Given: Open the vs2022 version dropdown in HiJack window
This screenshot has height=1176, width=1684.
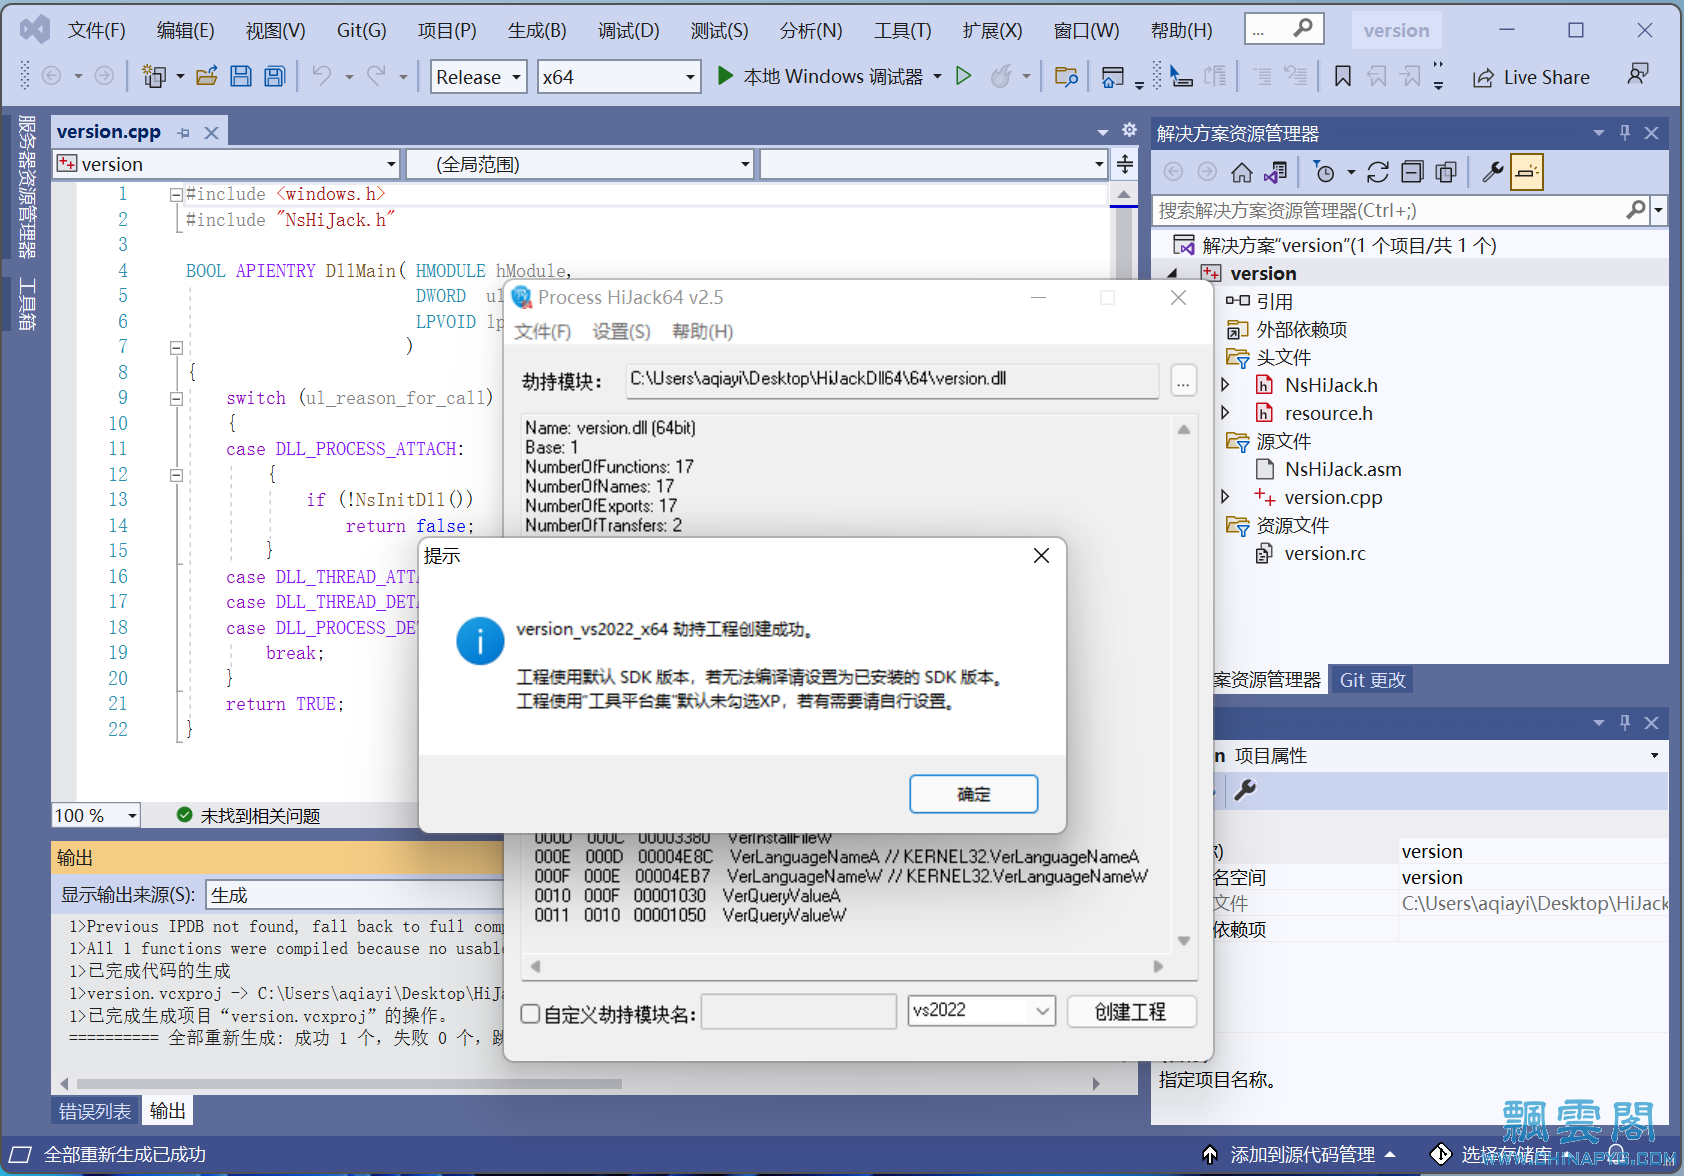Looking at the screenshot, I should (982, 1011).
